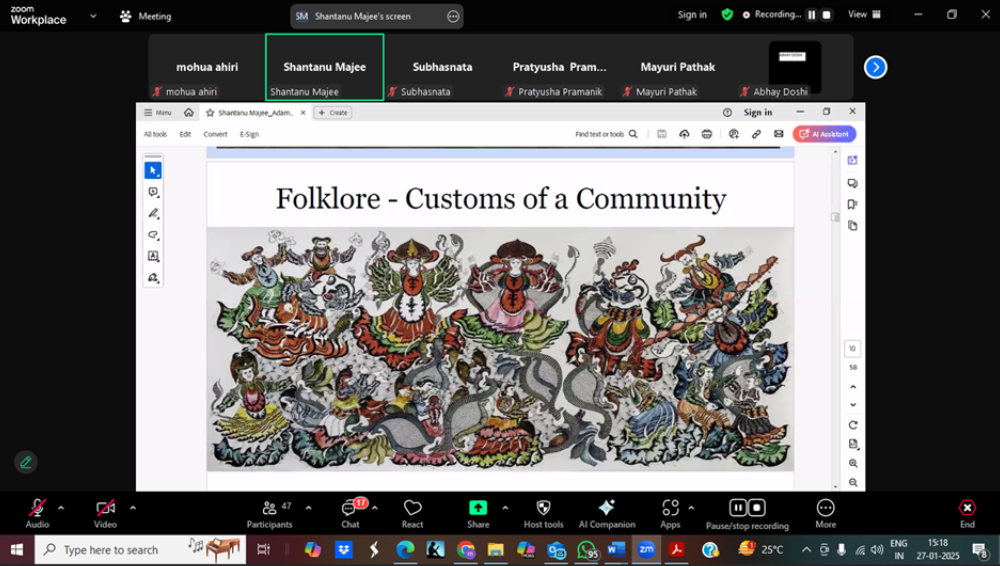Upload document to cloud storage
The image size is (1000, 566).
(x=684, y=134)
